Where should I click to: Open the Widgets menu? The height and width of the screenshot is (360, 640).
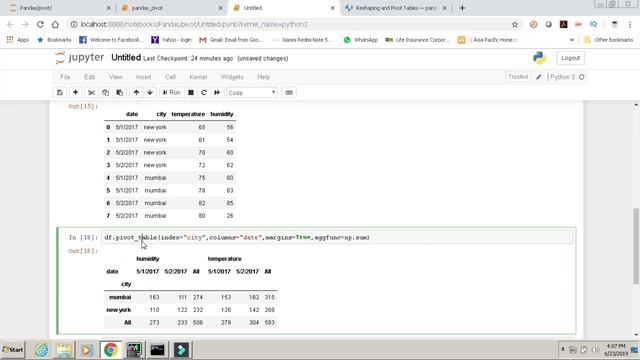coord(232,77)
